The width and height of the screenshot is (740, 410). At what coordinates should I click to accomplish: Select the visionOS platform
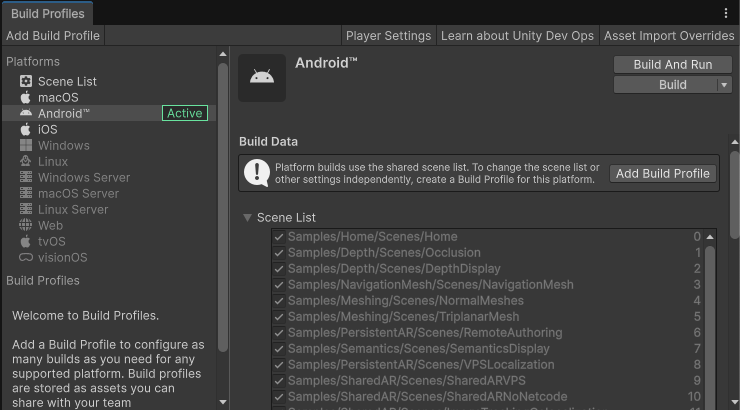[x=109, y=258]
